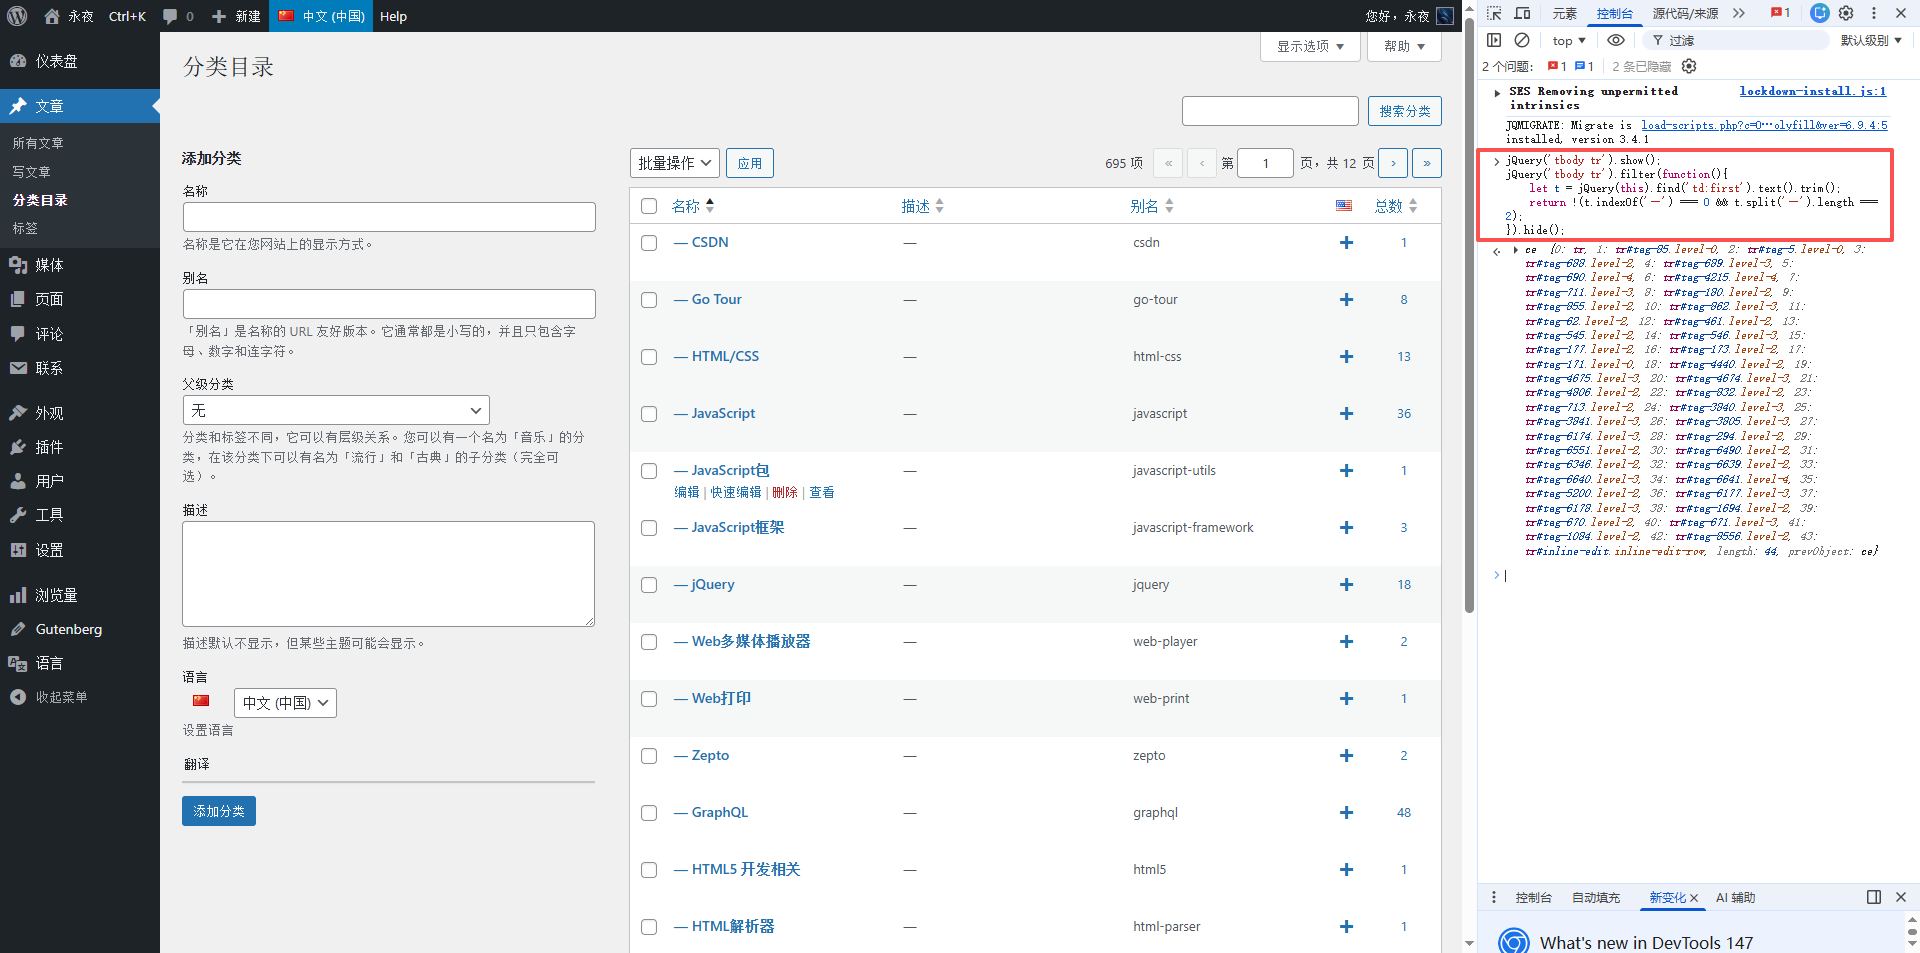The width and height of the screenshot is (1920, 953).
Task: Check the JavaScript category checkbox
Action: [x=649, y=414]
